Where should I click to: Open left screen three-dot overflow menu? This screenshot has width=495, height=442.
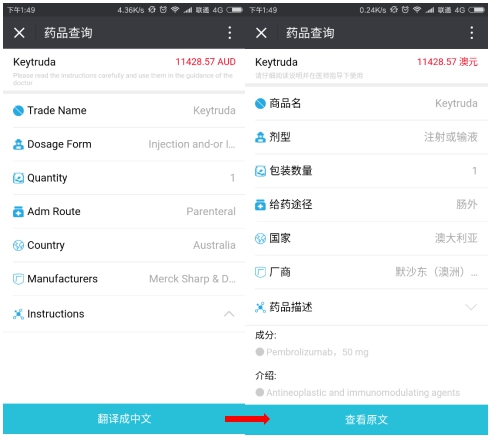[230, 33]
